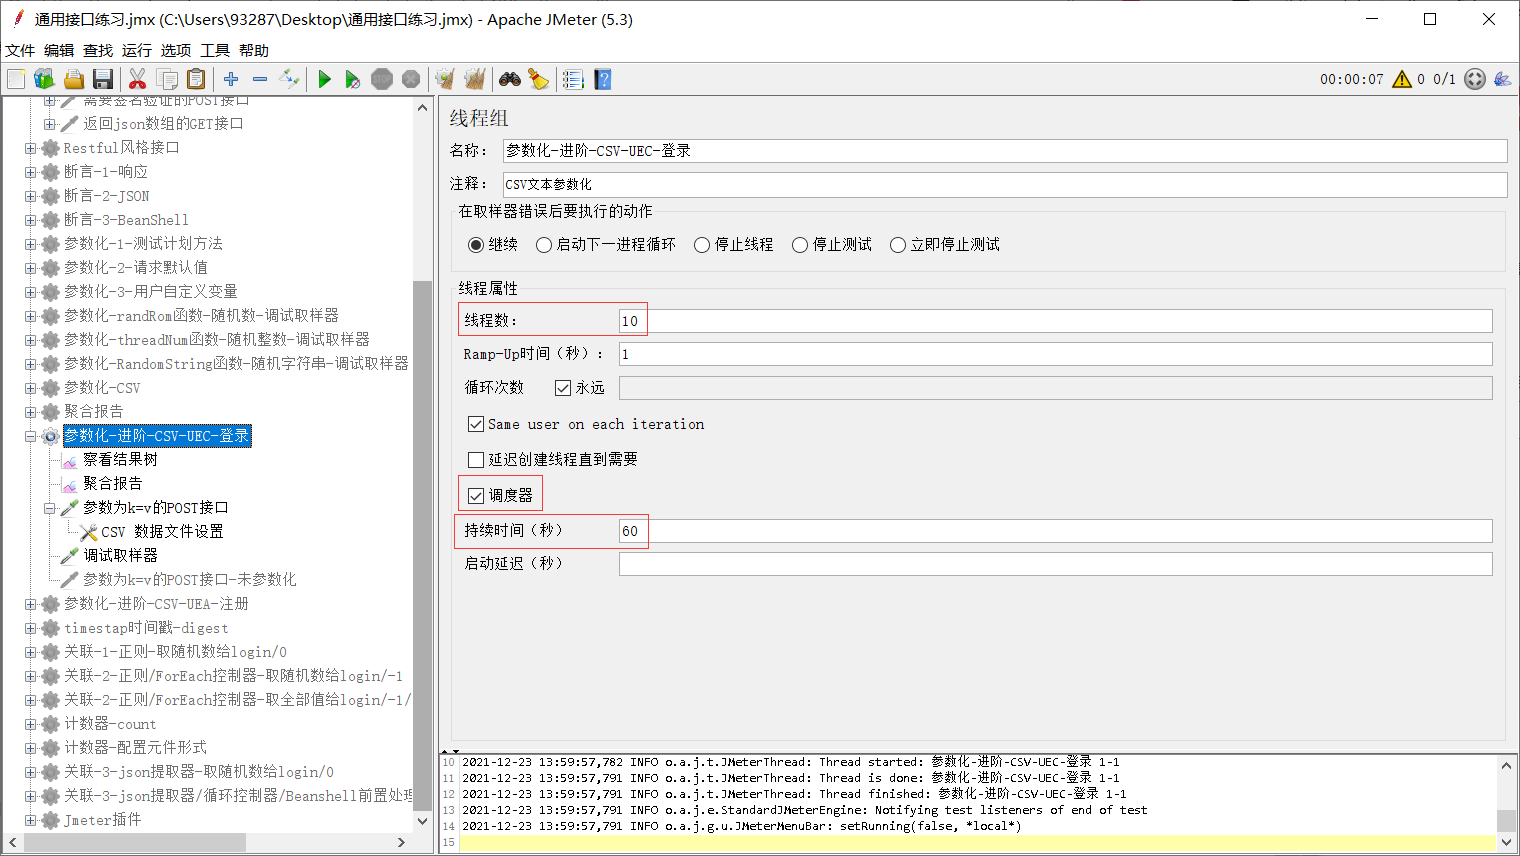Click the Clear results broom icon
The height and width of the screenshot is (856, 1520).
tap(445, 79)
